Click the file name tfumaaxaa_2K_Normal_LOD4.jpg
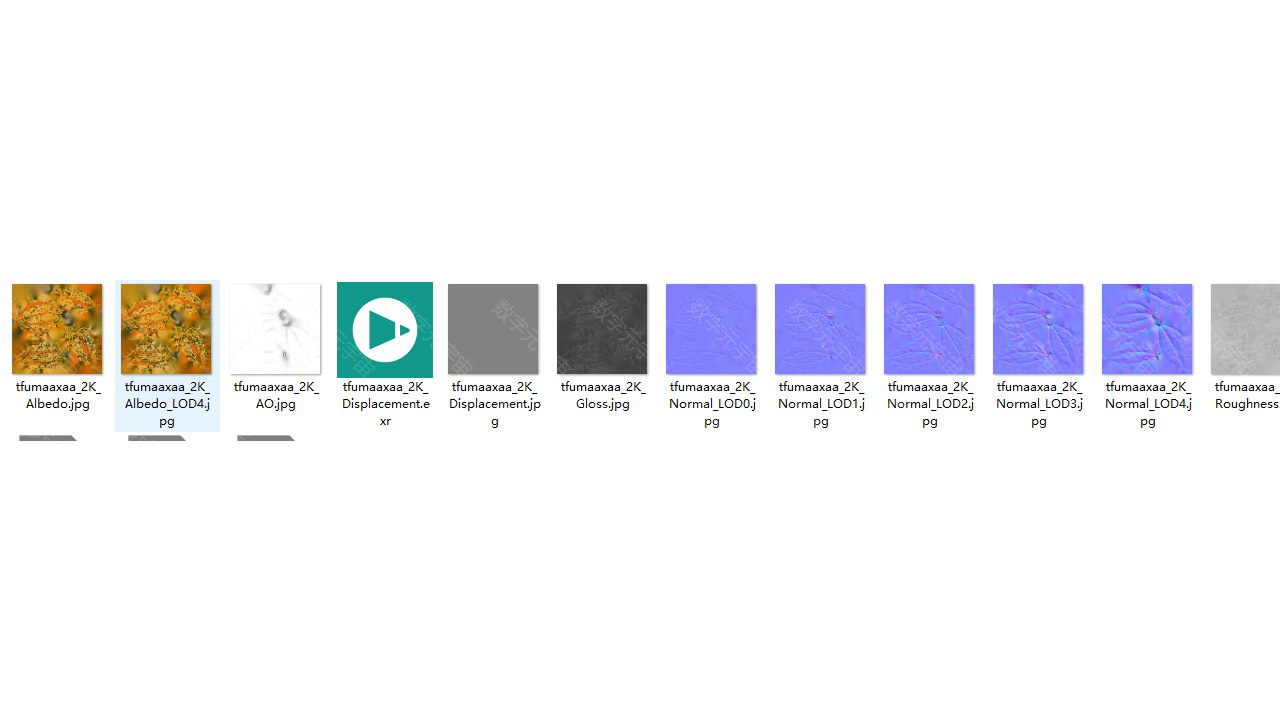The image size is (1280, 720). (x=1148, y=404)
